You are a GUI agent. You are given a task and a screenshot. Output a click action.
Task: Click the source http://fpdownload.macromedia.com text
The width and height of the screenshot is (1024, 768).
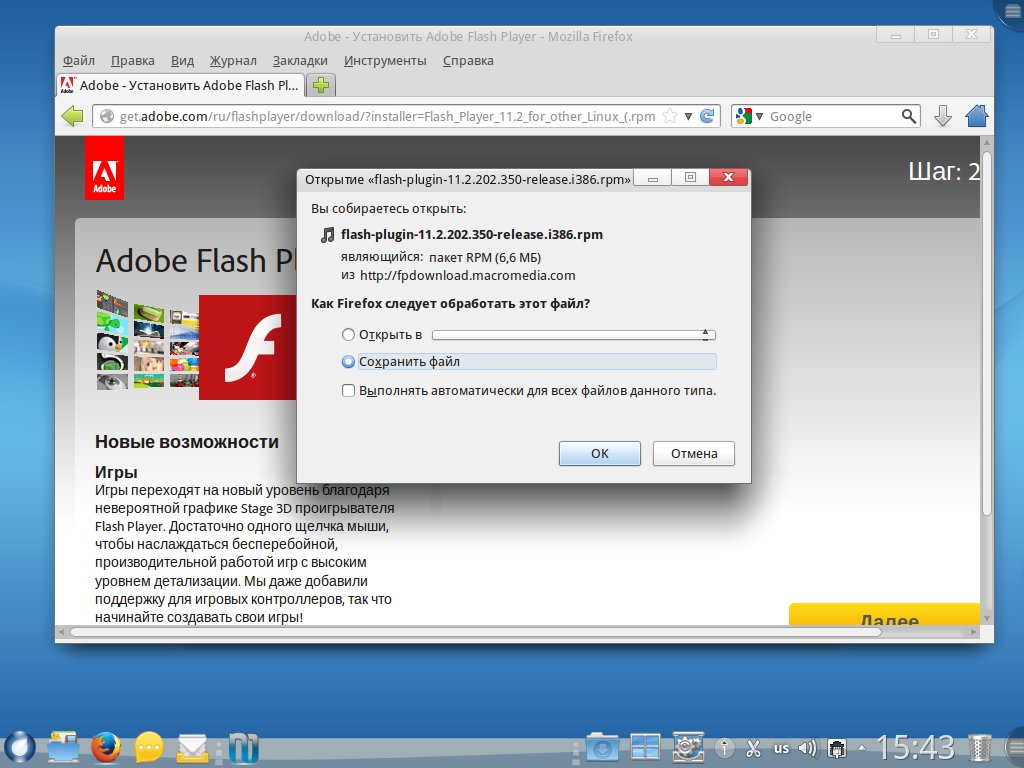click(468, 276)
